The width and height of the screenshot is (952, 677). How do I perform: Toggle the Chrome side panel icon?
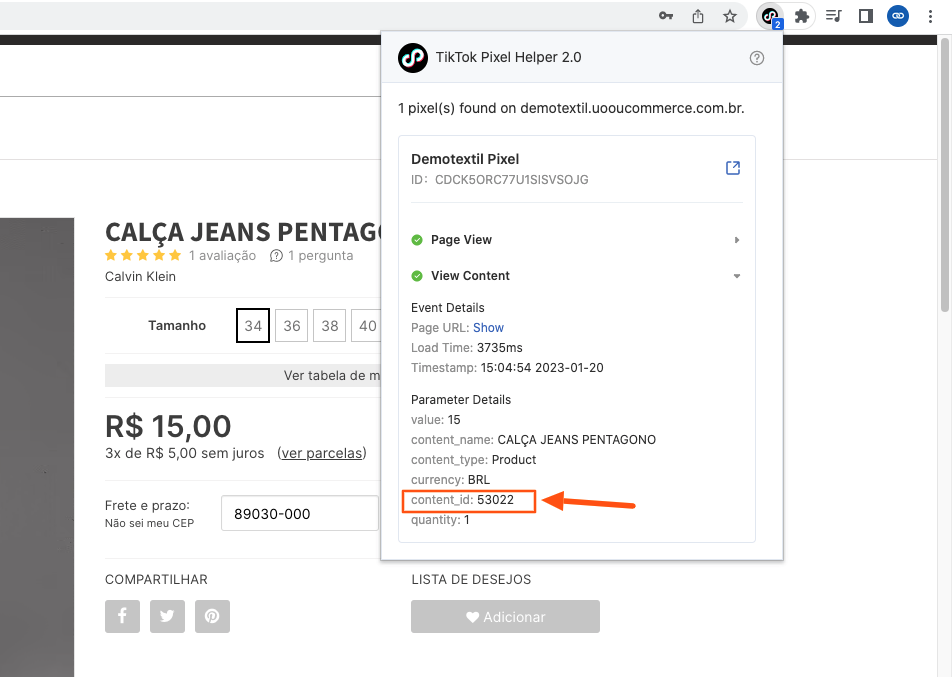click(x=866, y=16)
